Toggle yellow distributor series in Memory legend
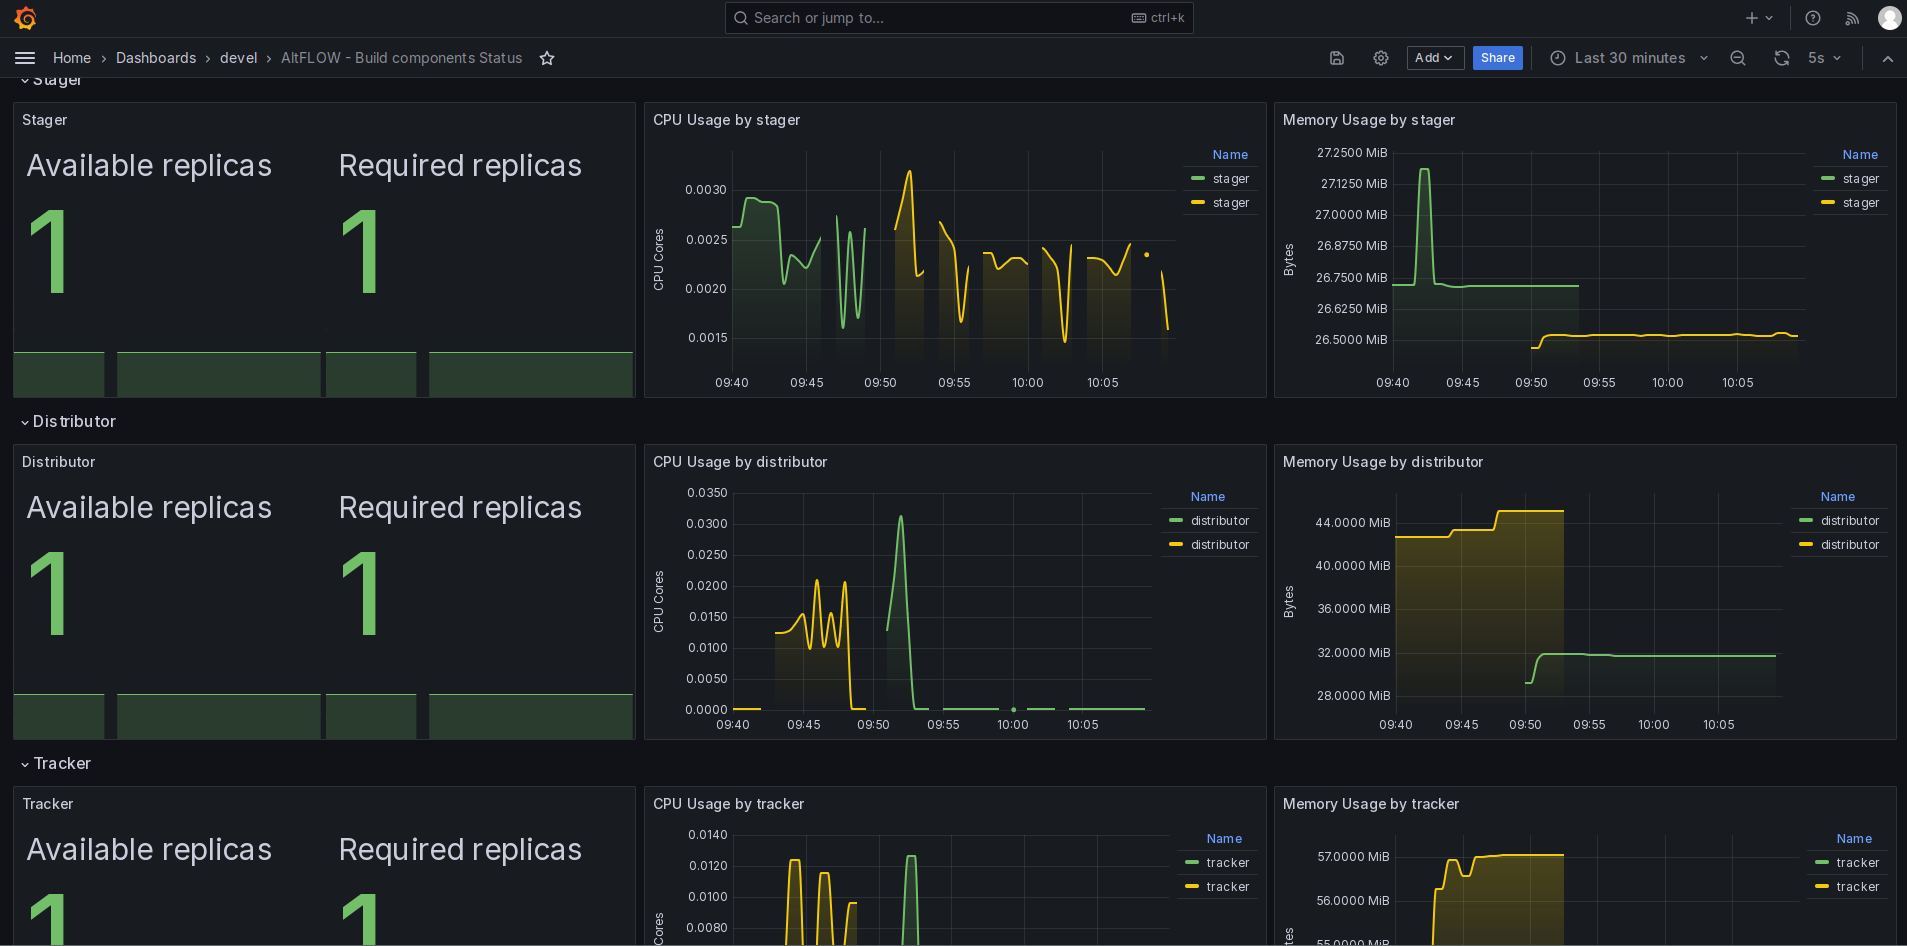1907x946 pixels. (x=1839, y=545)
